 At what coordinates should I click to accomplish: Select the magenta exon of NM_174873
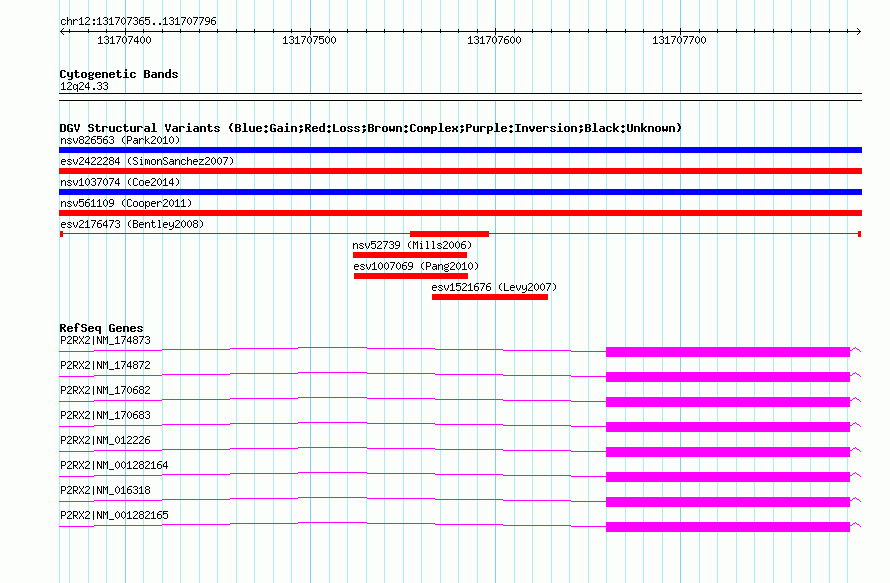click(728, 352)
